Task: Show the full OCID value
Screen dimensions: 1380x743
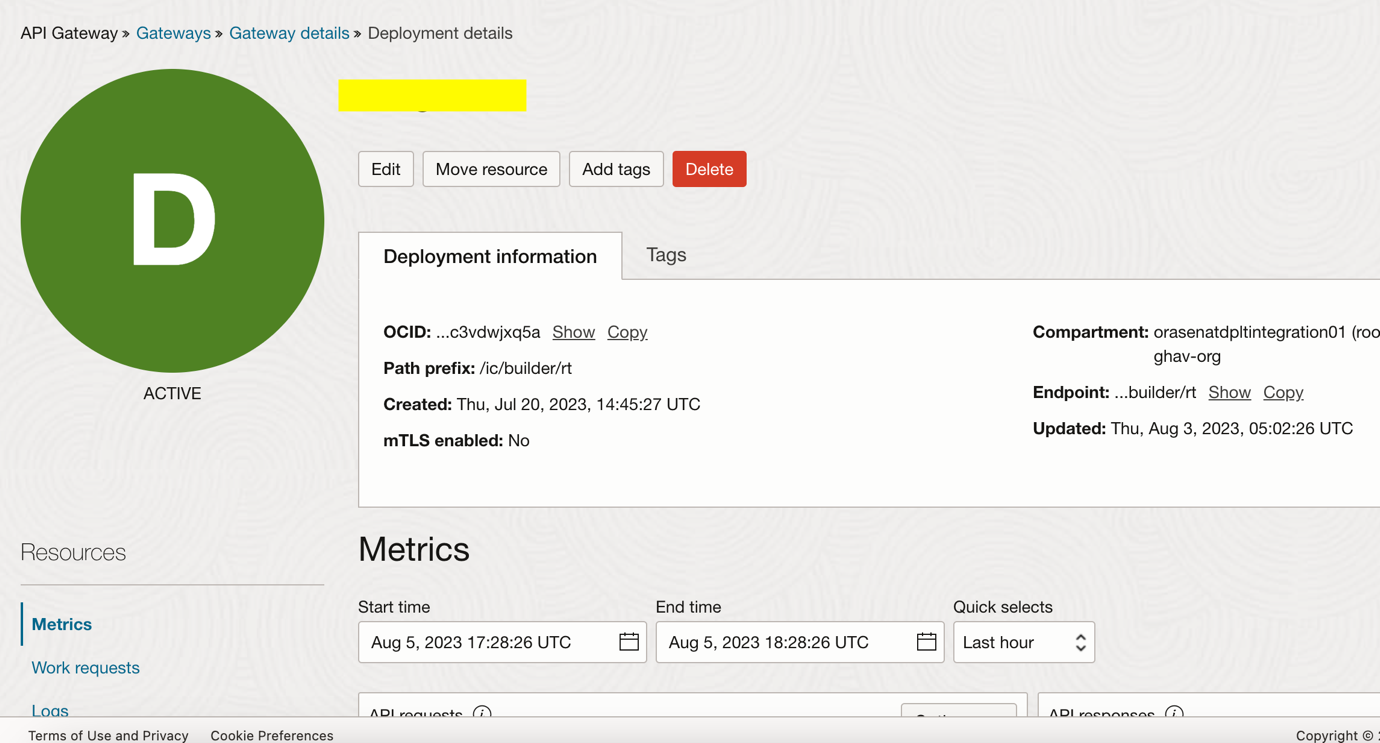Action: [x=573, y=332]
